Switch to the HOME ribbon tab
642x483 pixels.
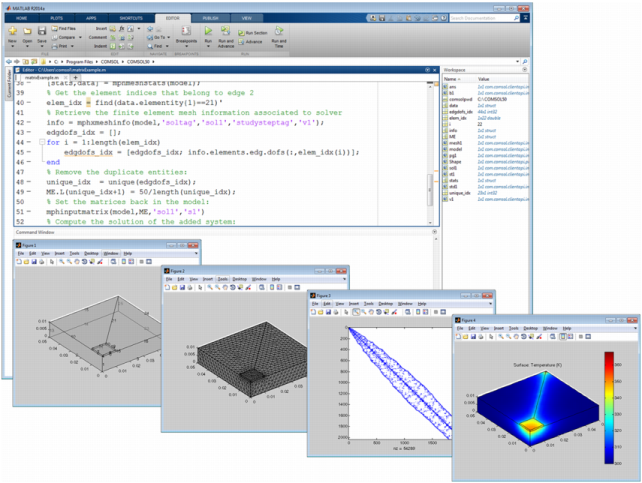pyautogui.click(x=22, y=18)
